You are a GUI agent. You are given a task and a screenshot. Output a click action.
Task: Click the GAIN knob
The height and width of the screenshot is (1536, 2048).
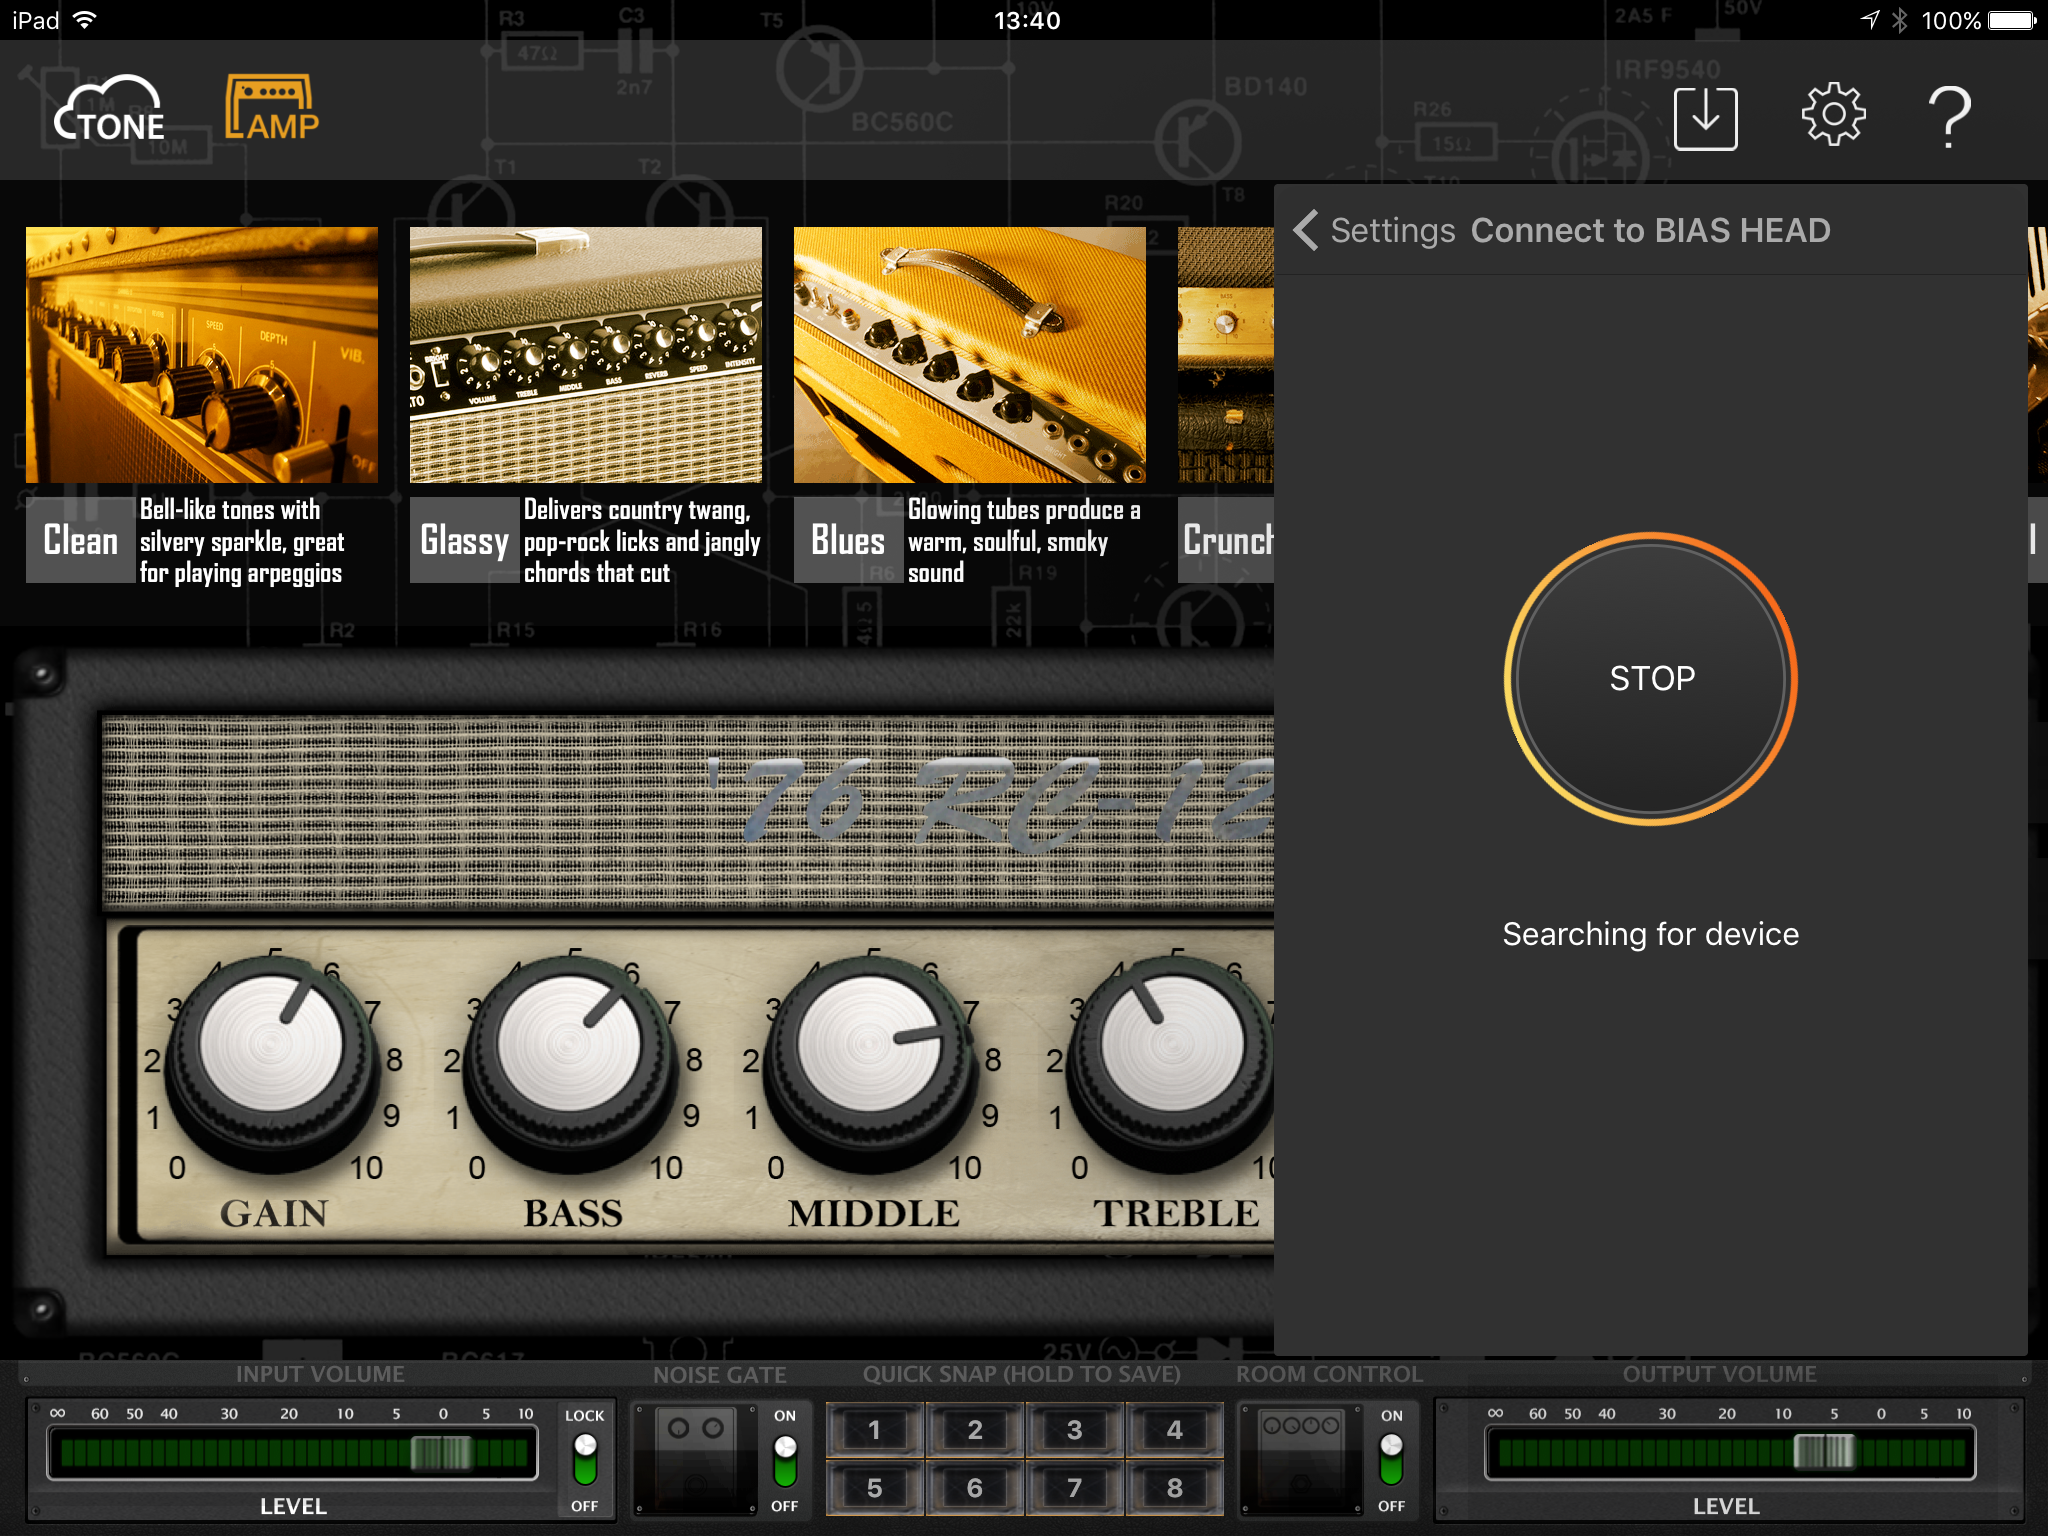tap(271, 1062)
